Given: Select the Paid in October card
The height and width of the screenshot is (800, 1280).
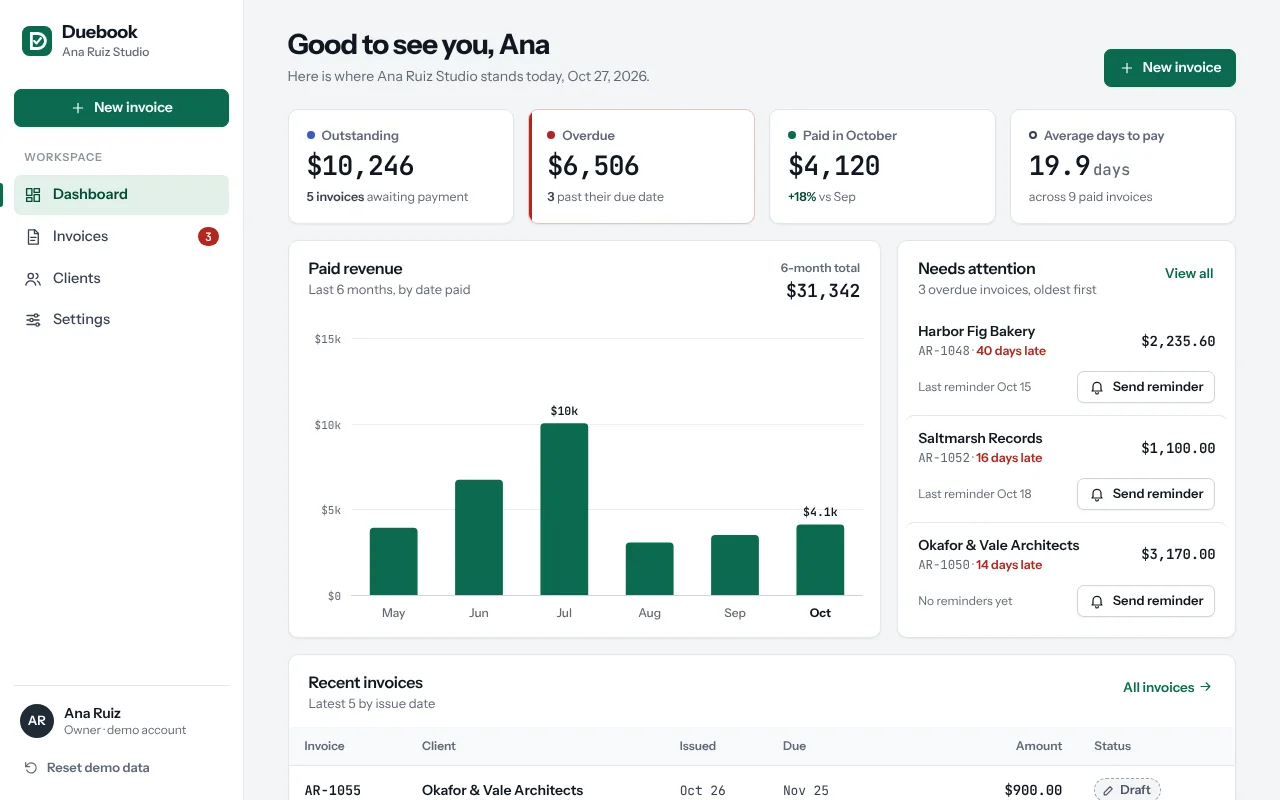Looking at the screenshot, I should (882, 167).
